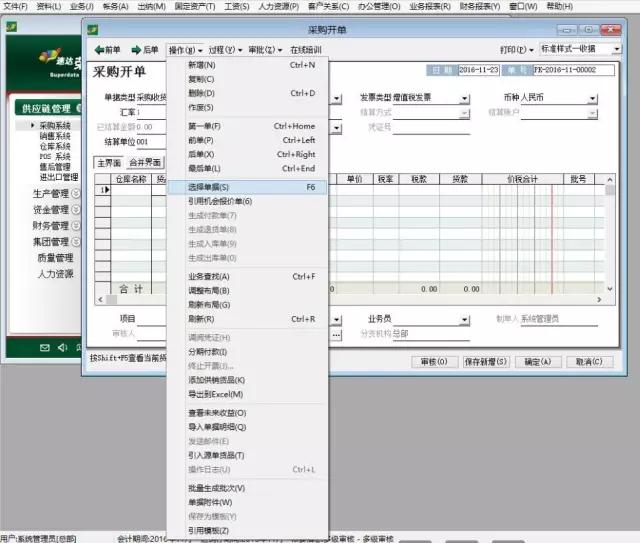Choose 刷新布局(G) menu entry

(x=247, y=305)
